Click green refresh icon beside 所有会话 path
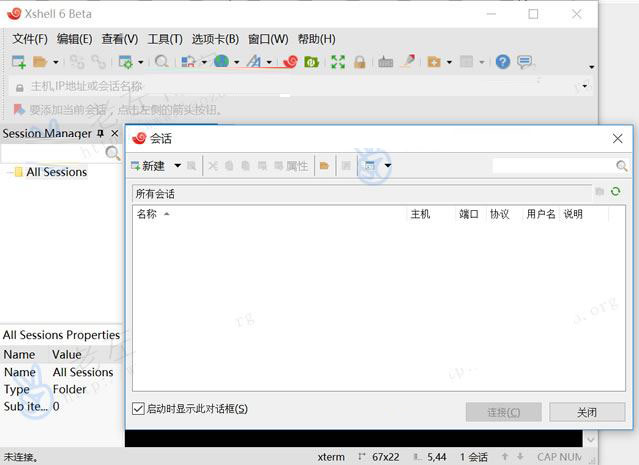The height and width of the screenshot is (465, 639). pyautogui.click(x=615, y=191)
